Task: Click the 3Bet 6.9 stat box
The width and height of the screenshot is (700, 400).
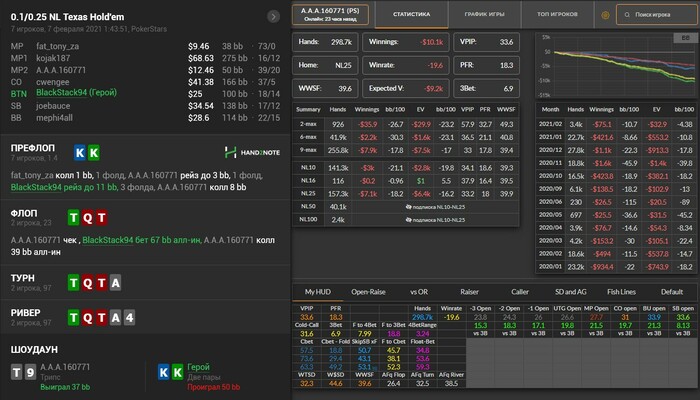Action: (487, 88)
